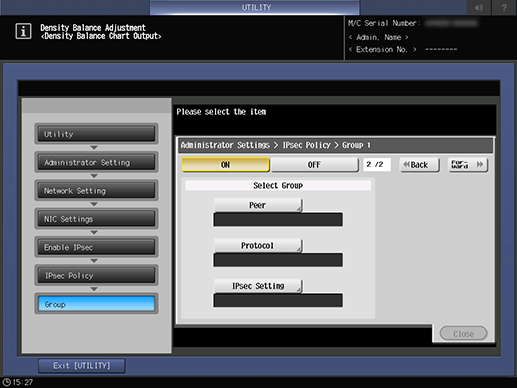
Task: Select the highlighted Group menu item
Action: (x=96, y=304)
